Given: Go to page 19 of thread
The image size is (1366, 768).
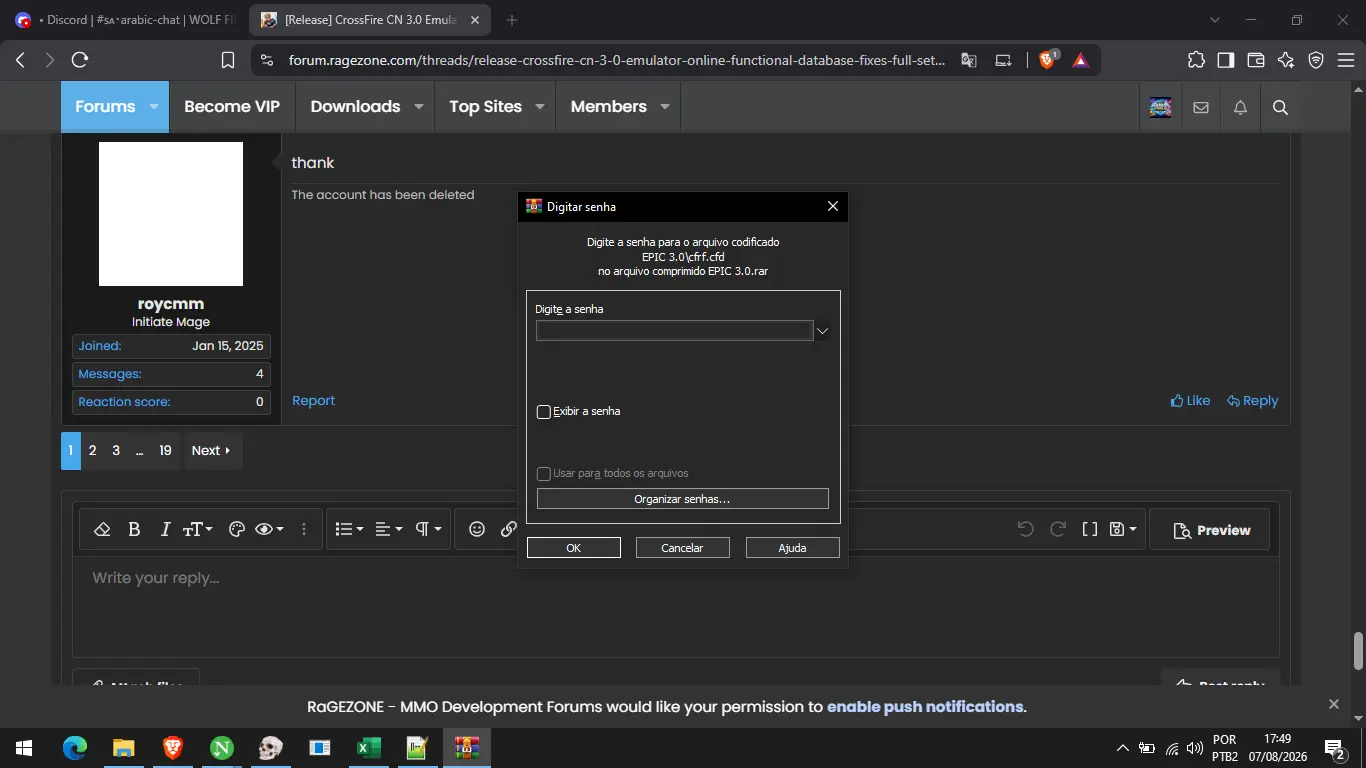Looking at the screenshot, I should 165,451.
